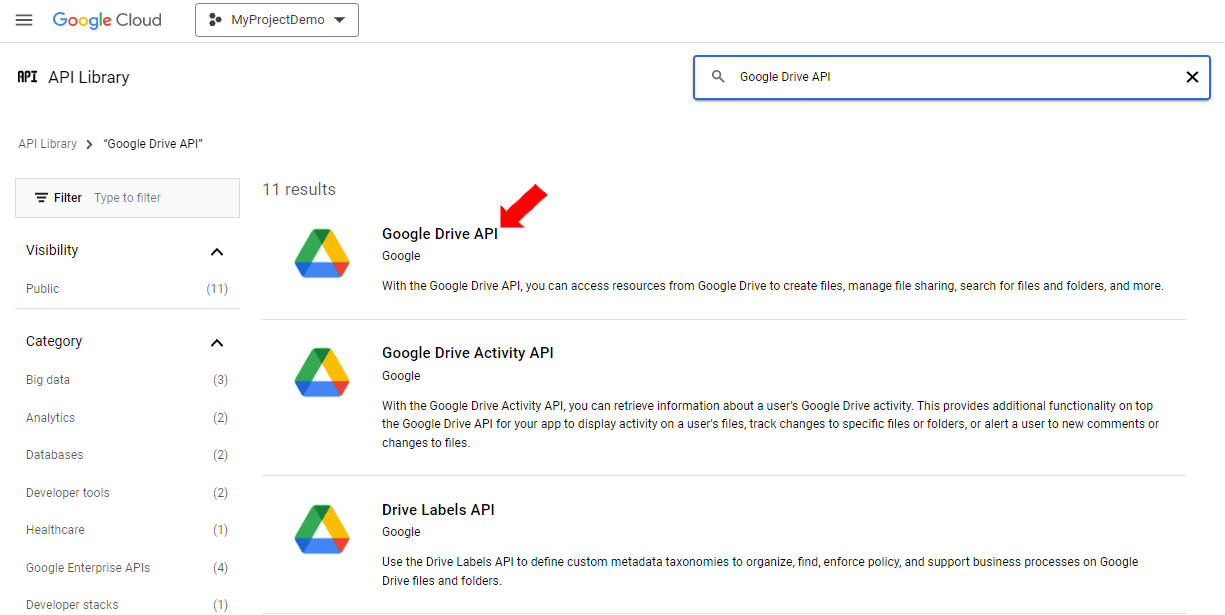
Task: Click the Type to filter input field
Action: coord(160,198)
